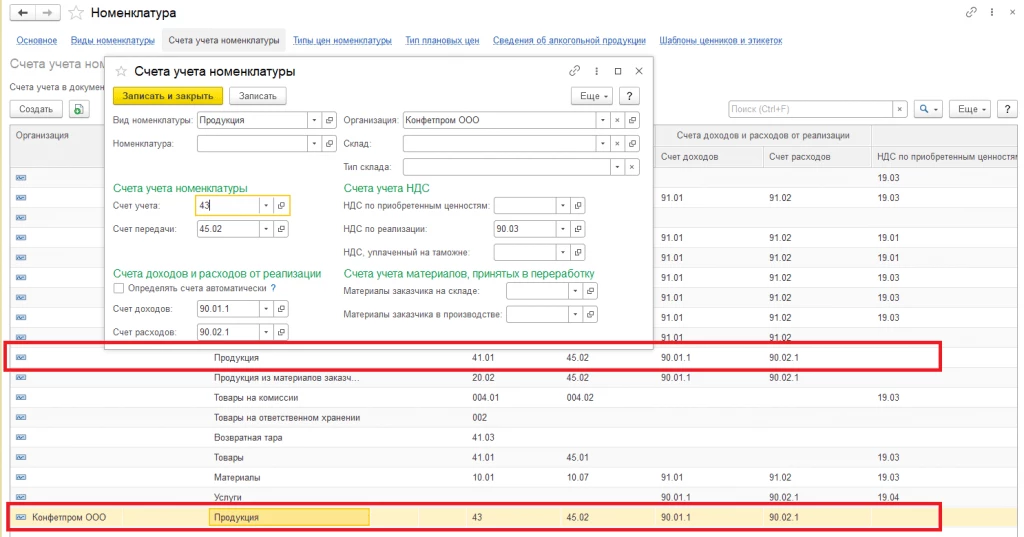
Task: Star the Счета учета номенклатуры dialog
Action: click(121, 71)
